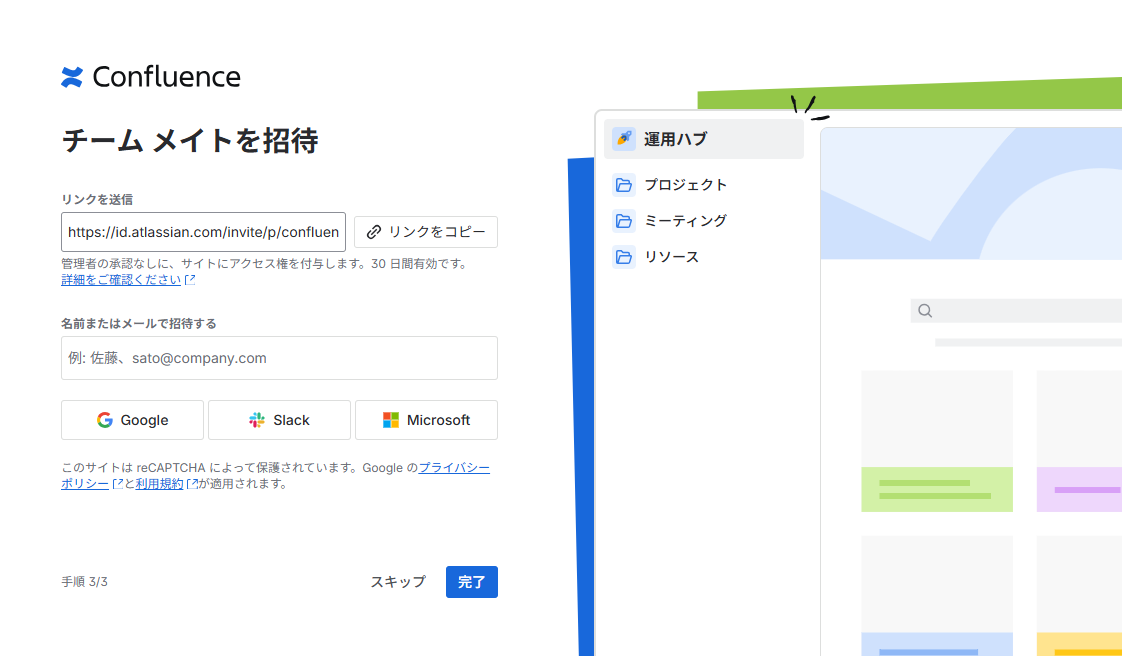Viewport: 1122px width, 656px height.
Task: Click the folder icon next to プロジェクト
Action: tap(624, 185)
